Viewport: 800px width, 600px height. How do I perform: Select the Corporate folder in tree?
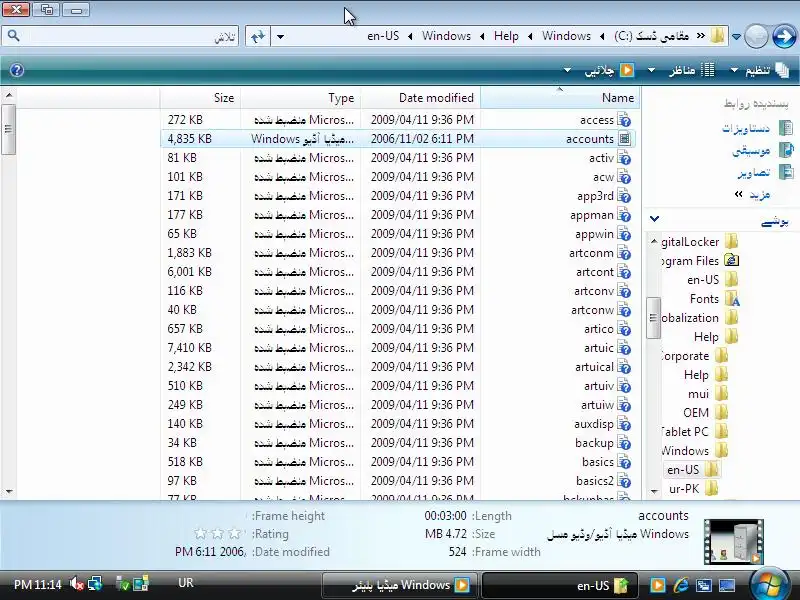tap(685, 356)
